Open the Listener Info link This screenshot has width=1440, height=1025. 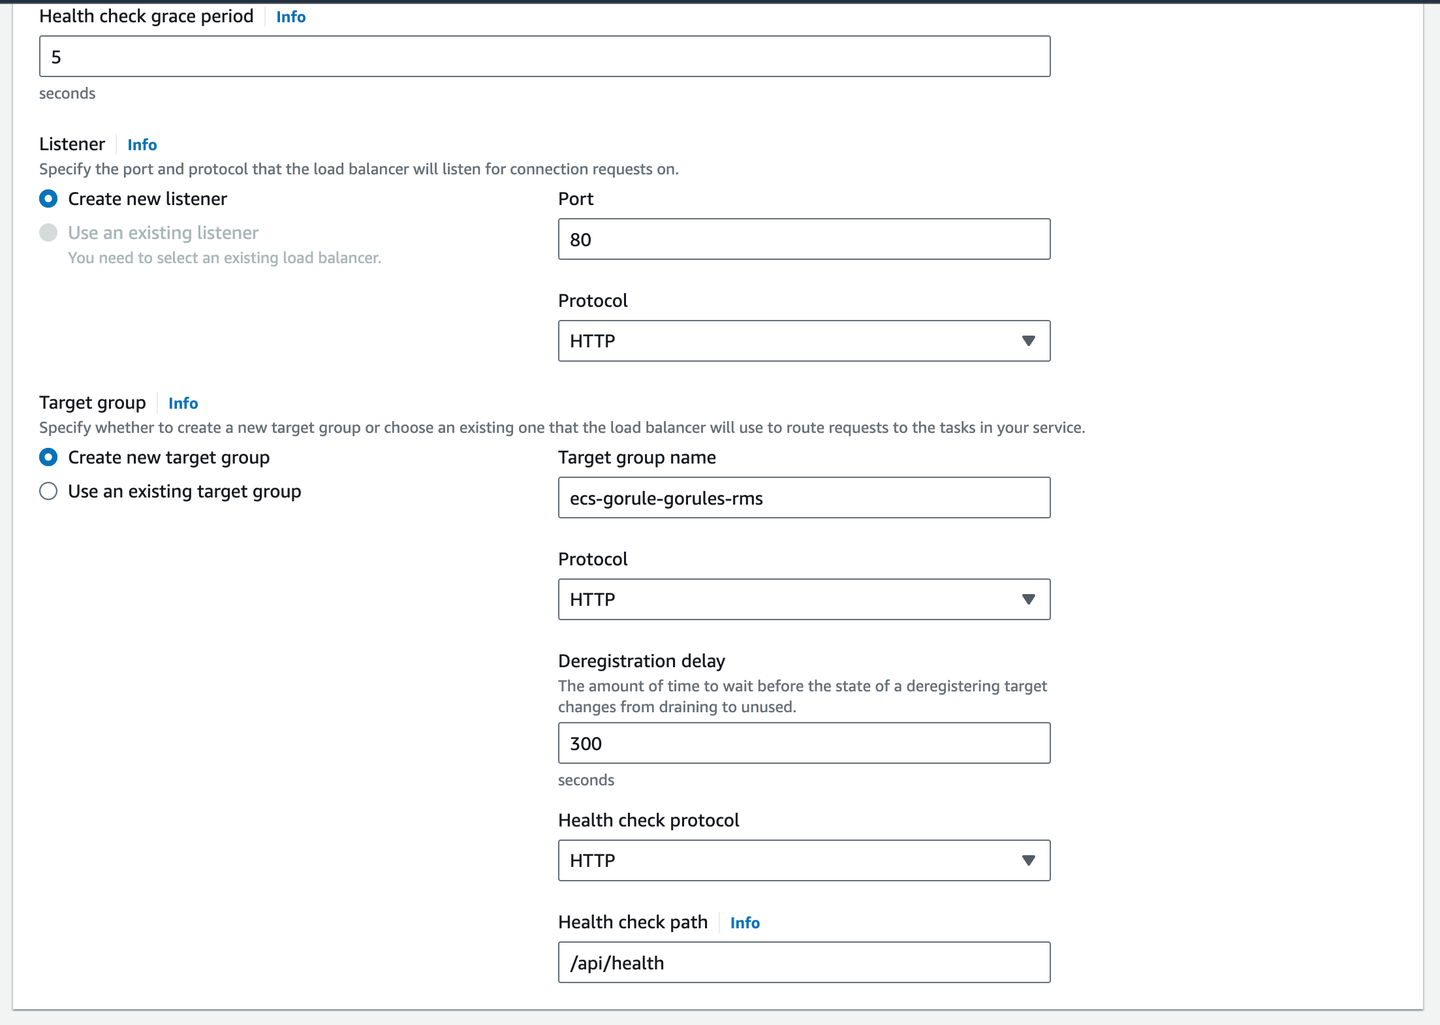[x=142, y=144]
